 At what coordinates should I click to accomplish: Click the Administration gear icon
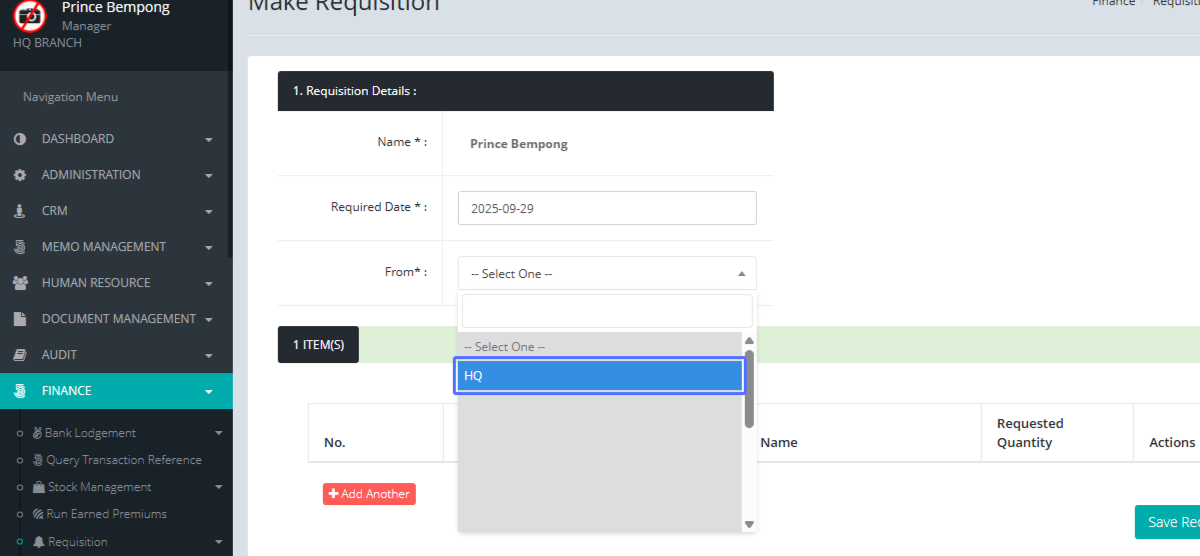pyautogui.click(x=20, y=175)
